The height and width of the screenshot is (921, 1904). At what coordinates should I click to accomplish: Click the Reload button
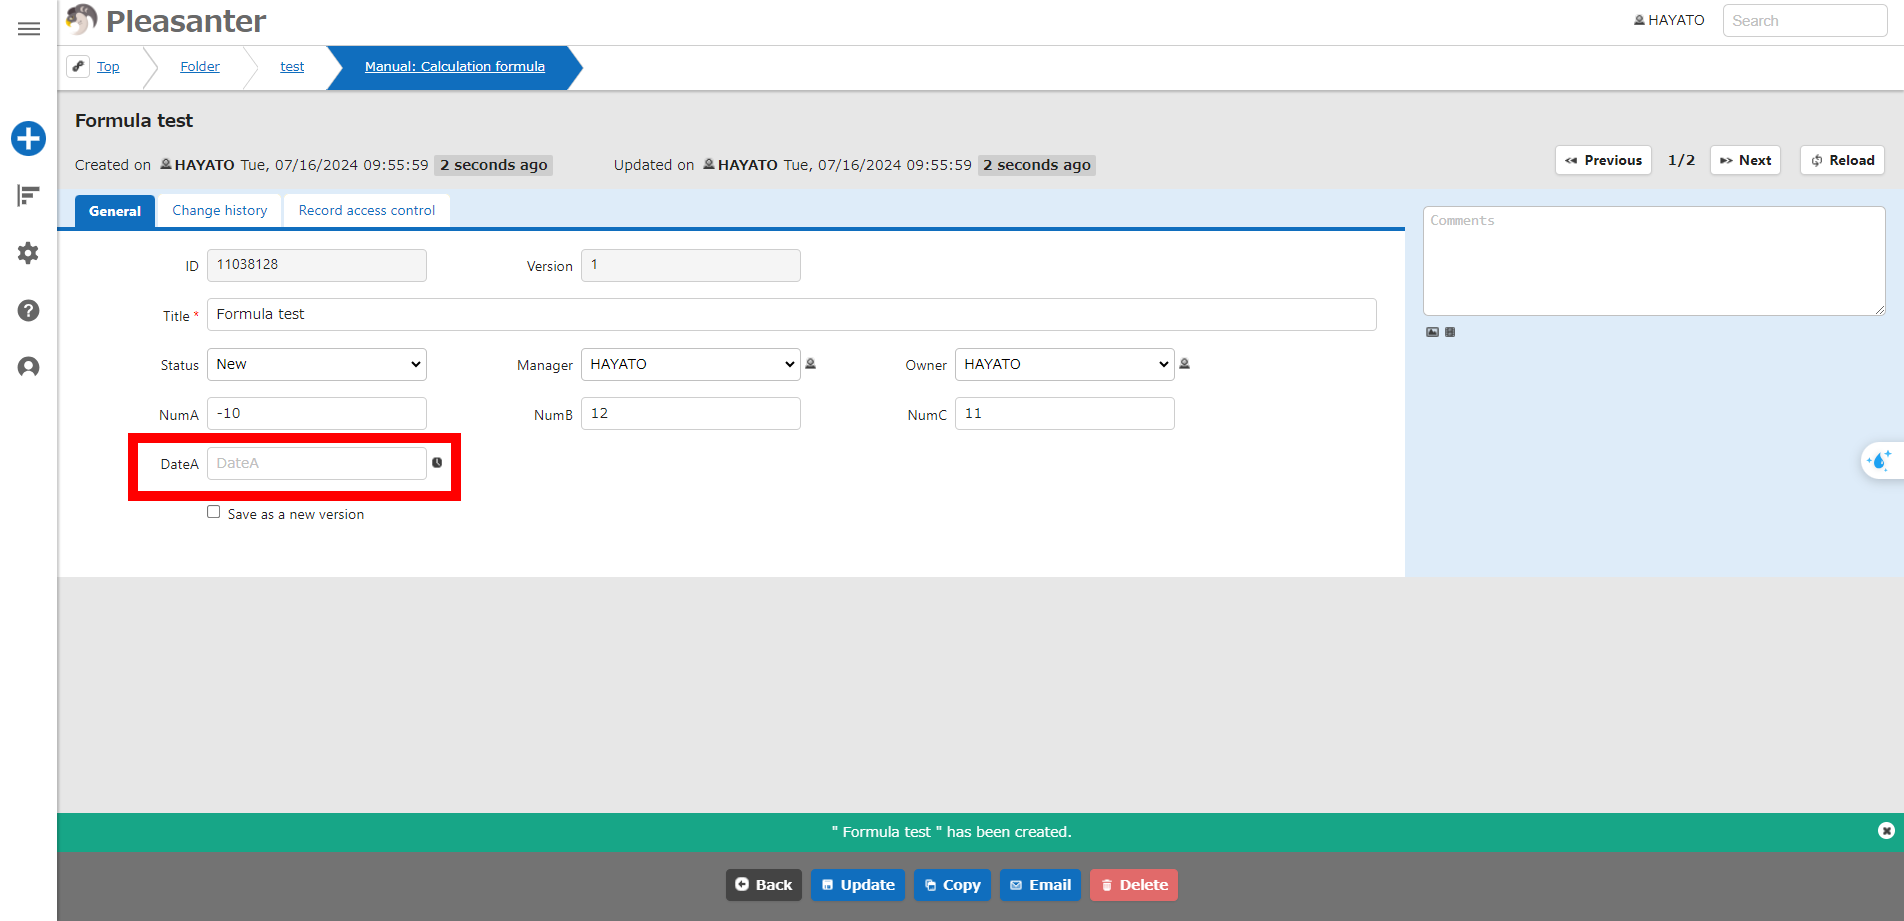pos(1842,160)
